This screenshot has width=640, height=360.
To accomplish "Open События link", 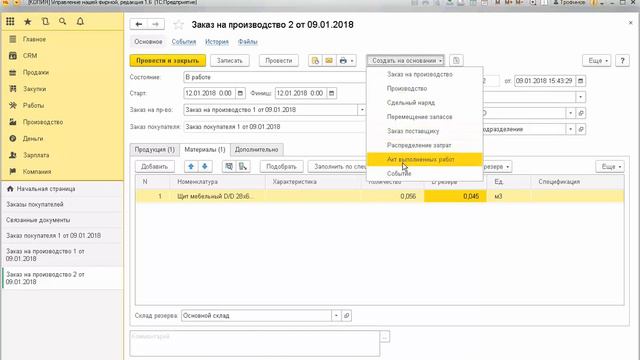I will pos(184,42).
